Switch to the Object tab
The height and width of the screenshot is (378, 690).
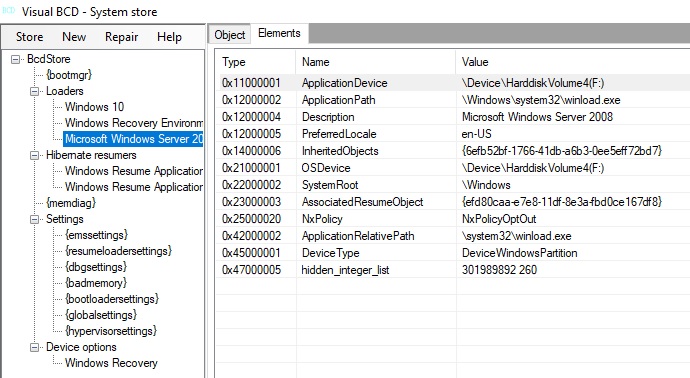coord(229,35)
